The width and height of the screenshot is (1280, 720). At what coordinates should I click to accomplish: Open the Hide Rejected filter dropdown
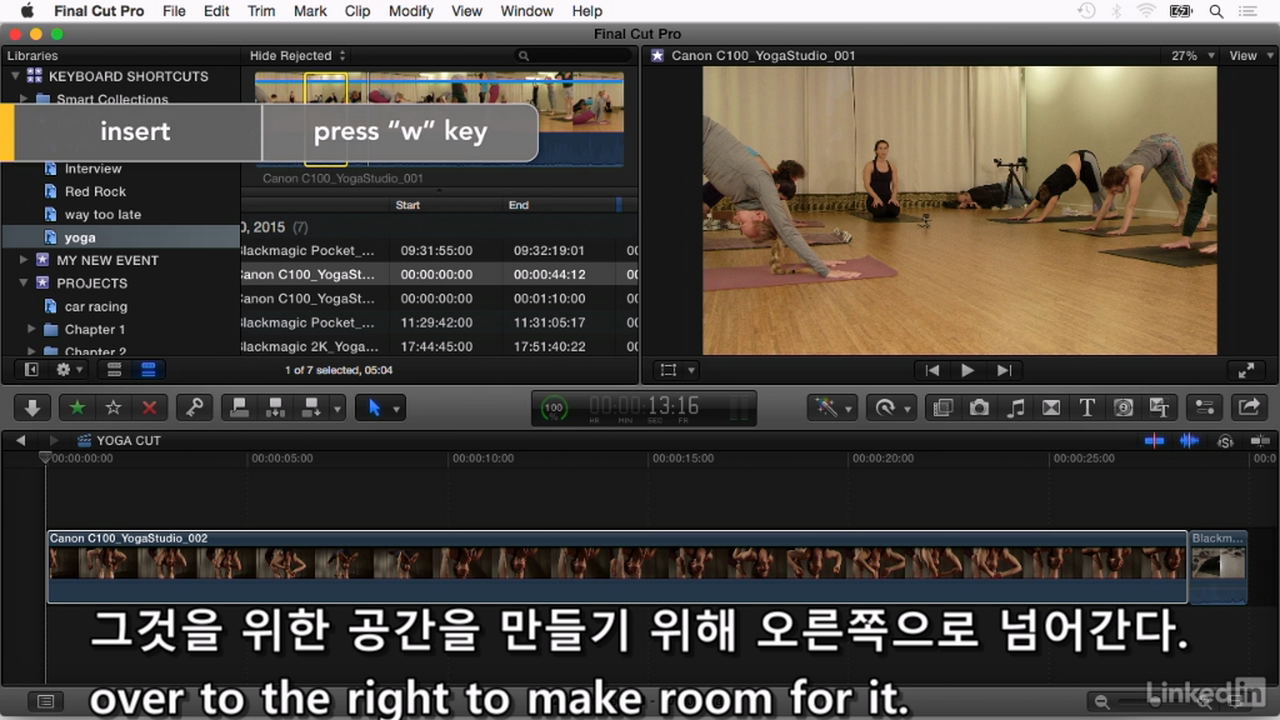pos(298,56)
